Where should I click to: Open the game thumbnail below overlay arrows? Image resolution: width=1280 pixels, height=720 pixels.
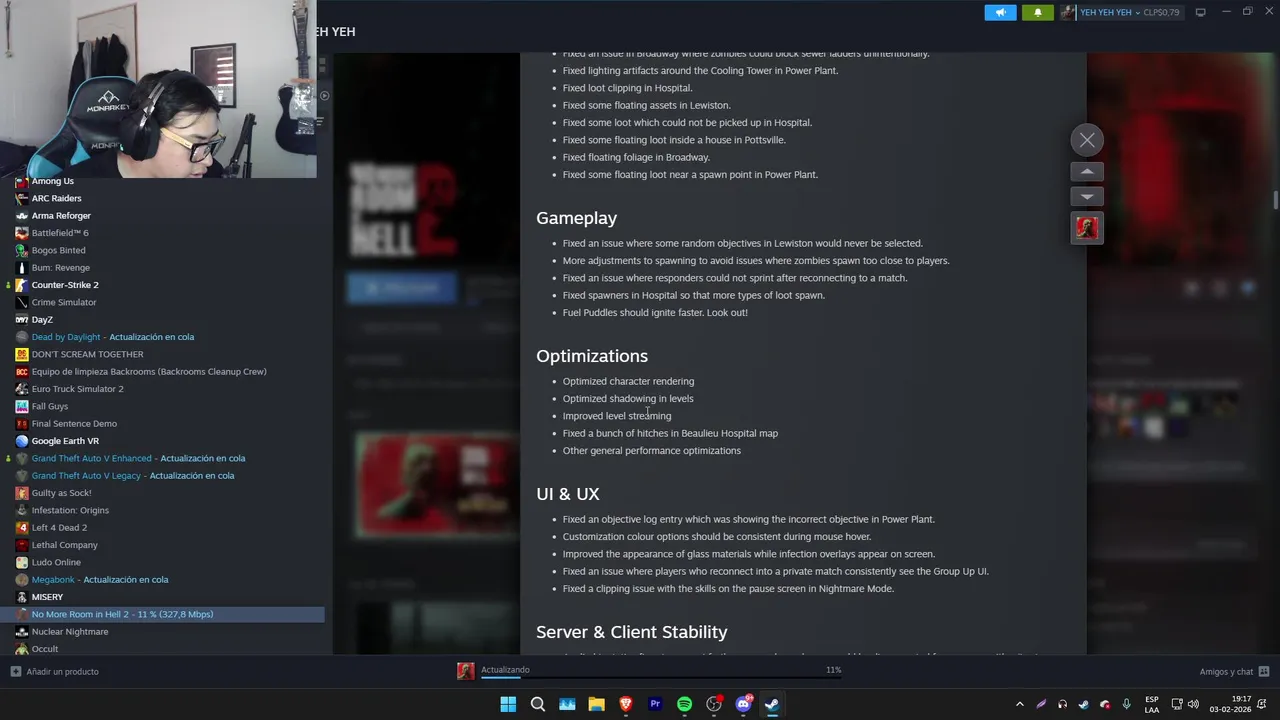point(1087,228)
